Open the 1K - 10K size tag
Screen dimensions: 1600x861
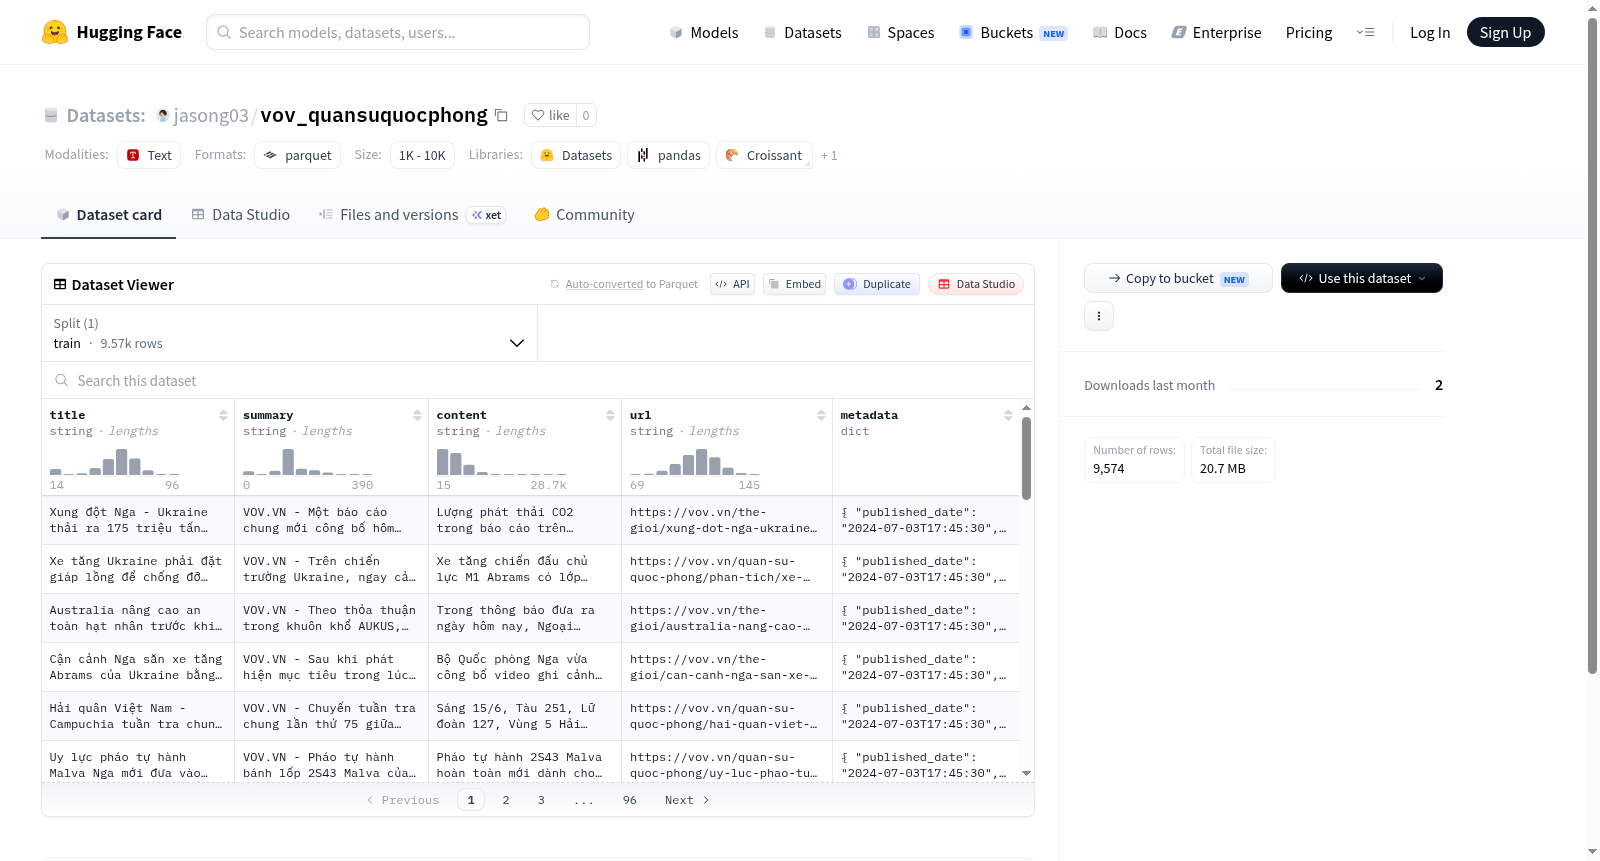[422, 155]
